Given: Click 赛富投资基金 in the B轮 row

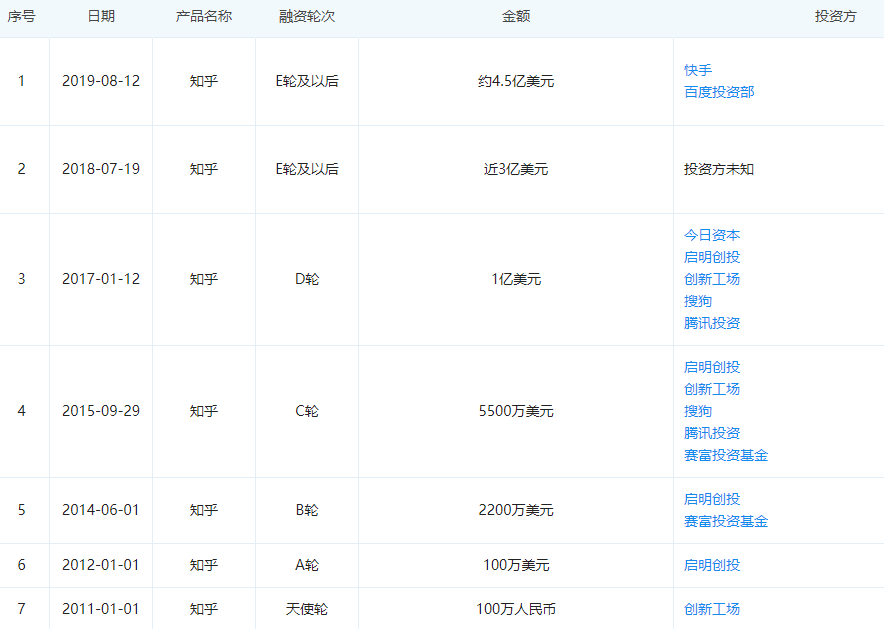Looking at the screenshot, I should click(x=726, y=521).
